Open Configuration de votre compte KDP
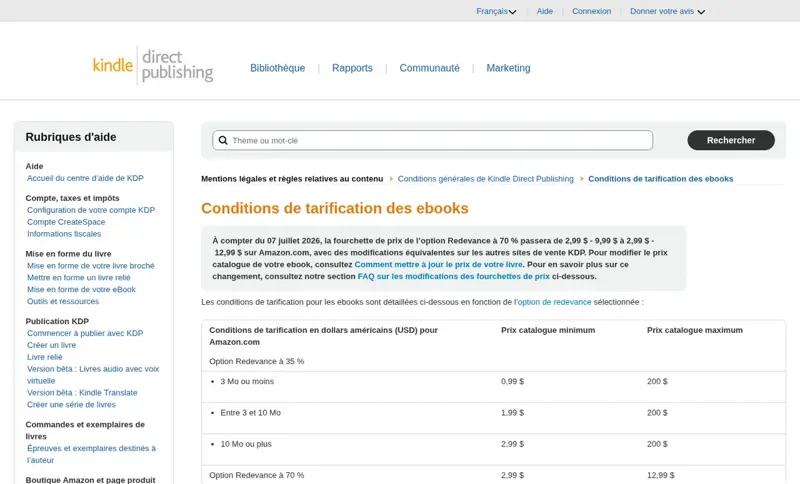Screen dimensions: 800x484 point(91,210)
